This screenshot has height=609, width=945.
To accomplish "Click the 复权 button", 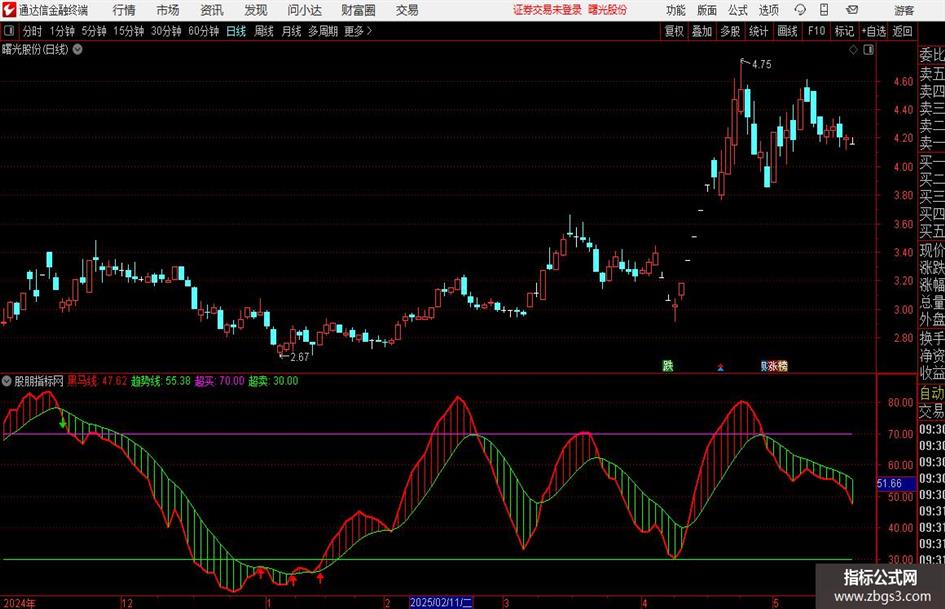I will point(674,31).
